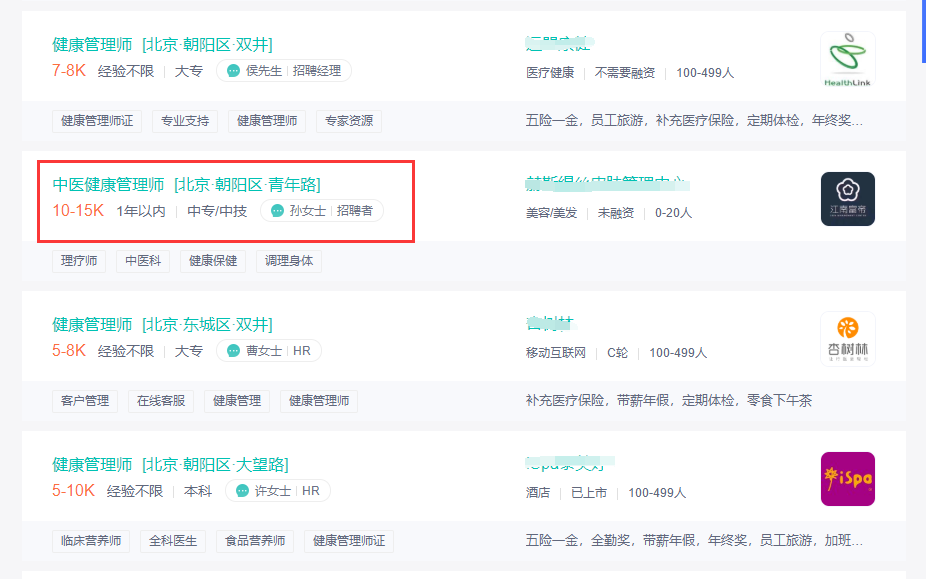
Task: Click chat icon beside 侯先生 recruiter
Action: pyautogui.click(x=234, y=71)
